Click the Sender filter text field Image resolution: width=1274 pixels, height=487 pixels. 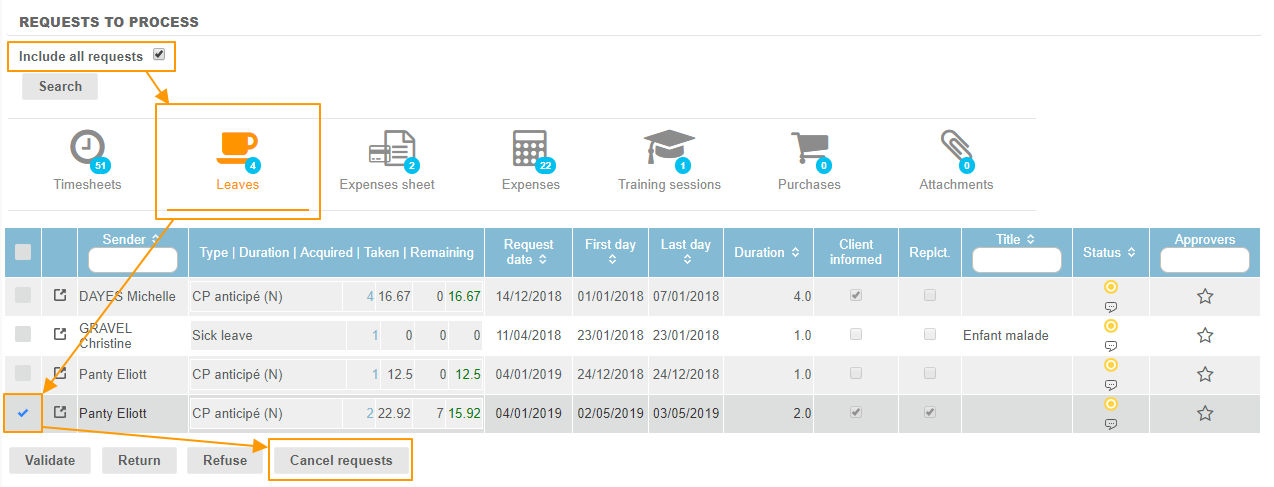(132, 260)
